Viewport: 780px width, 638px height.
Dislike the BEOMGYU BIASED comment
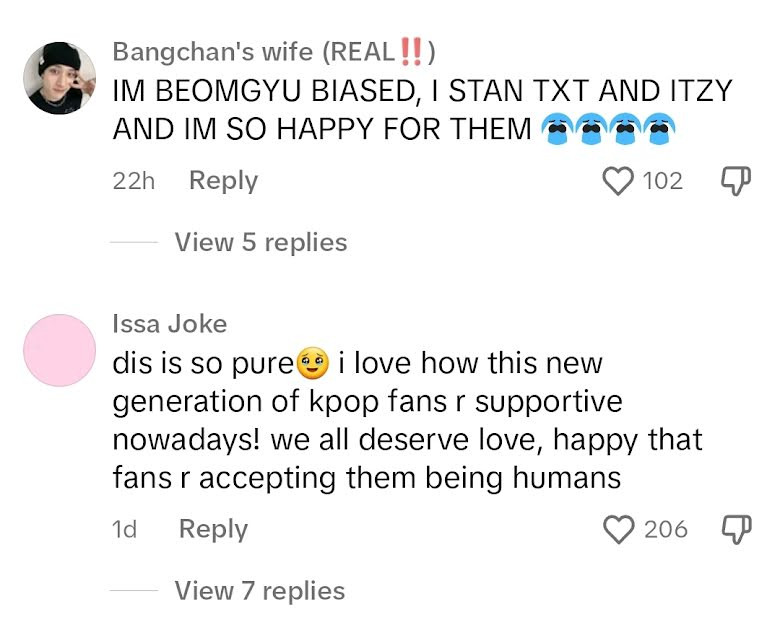tap(735, 181)
